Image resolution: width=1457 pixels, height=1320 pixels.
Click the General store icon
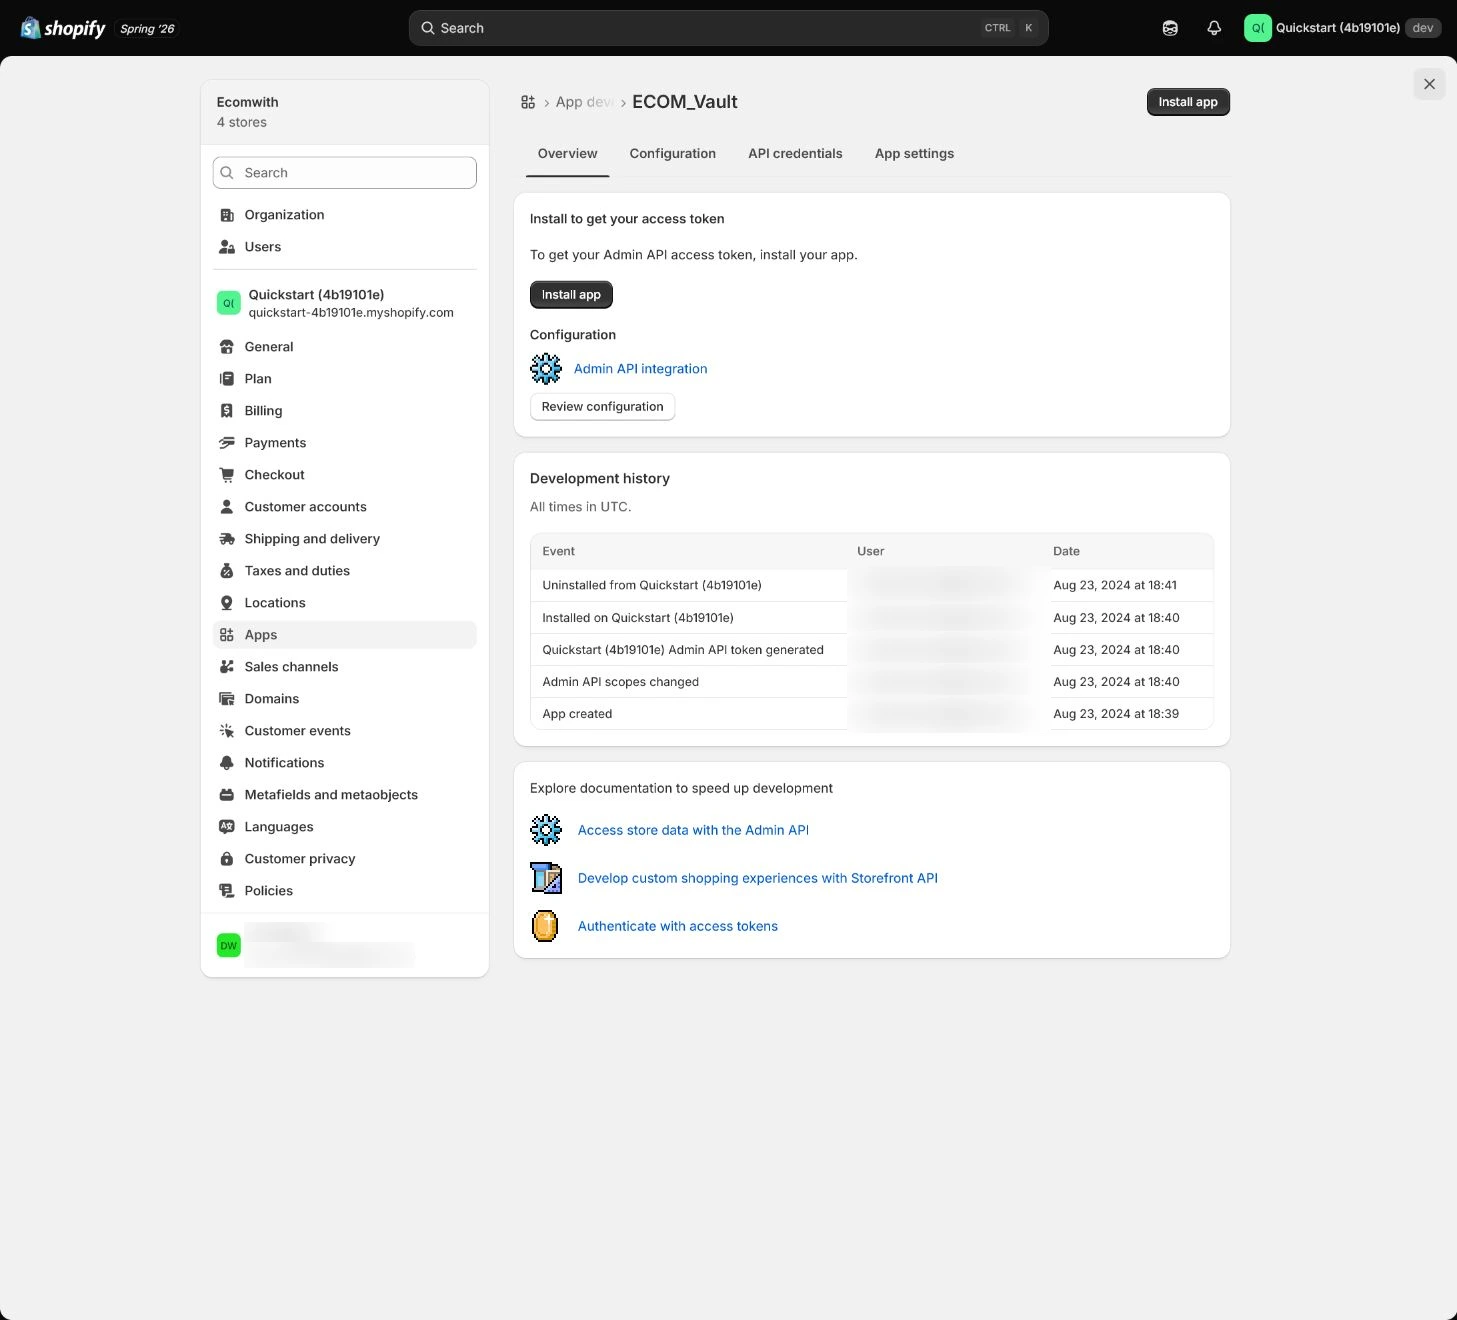(x=227, y=347)
